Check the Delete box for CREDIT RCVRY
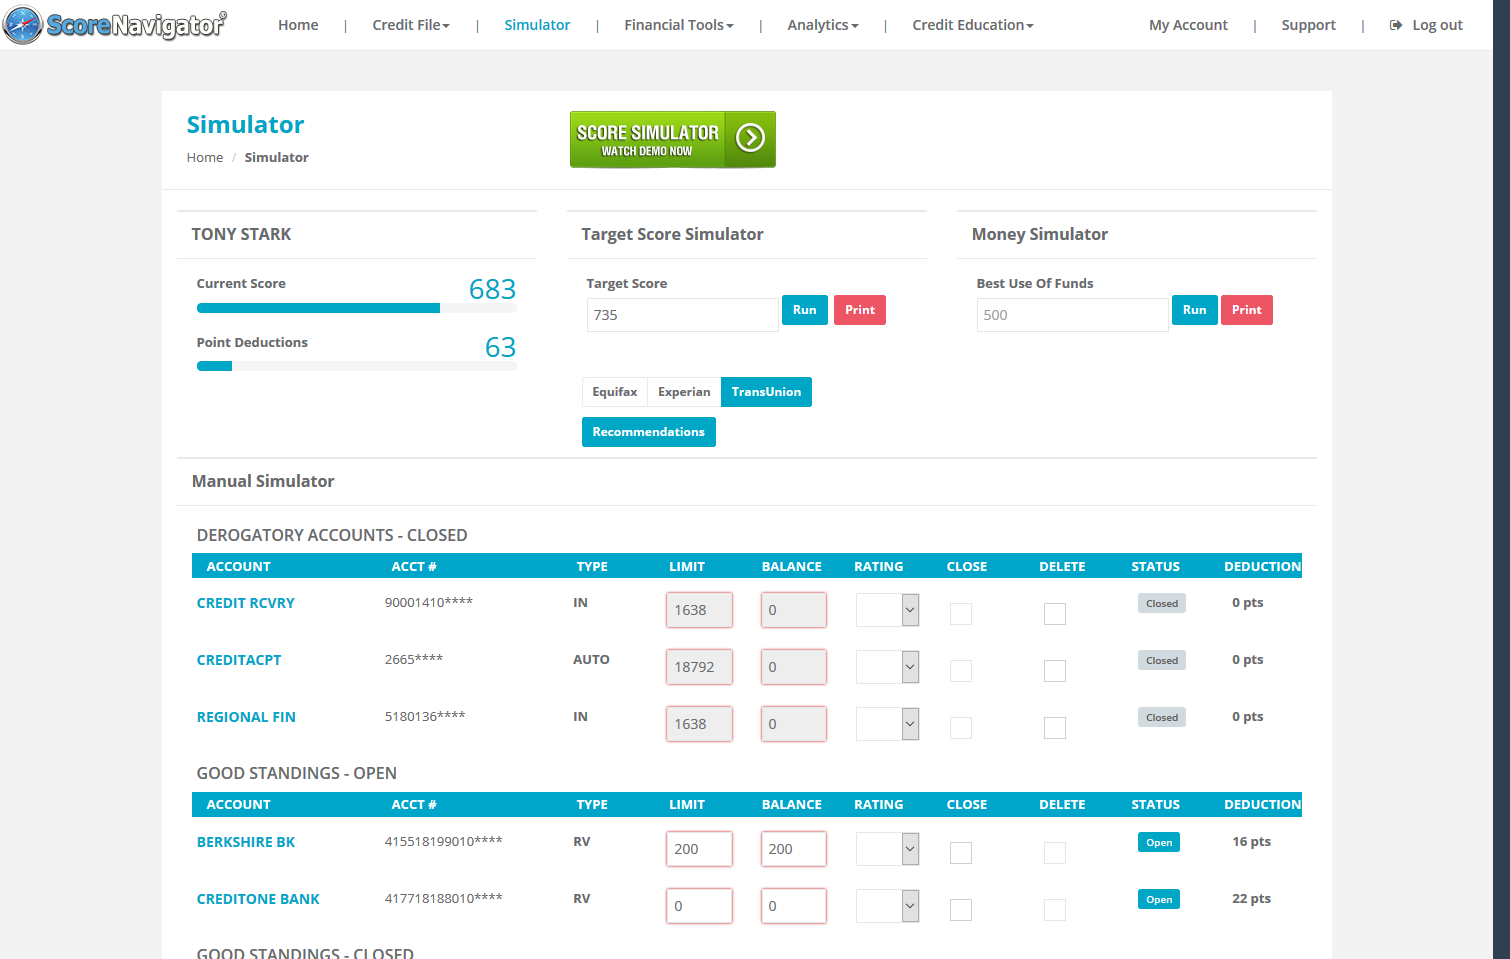This screenshot has height=959, width=1510. (1055, 614)
